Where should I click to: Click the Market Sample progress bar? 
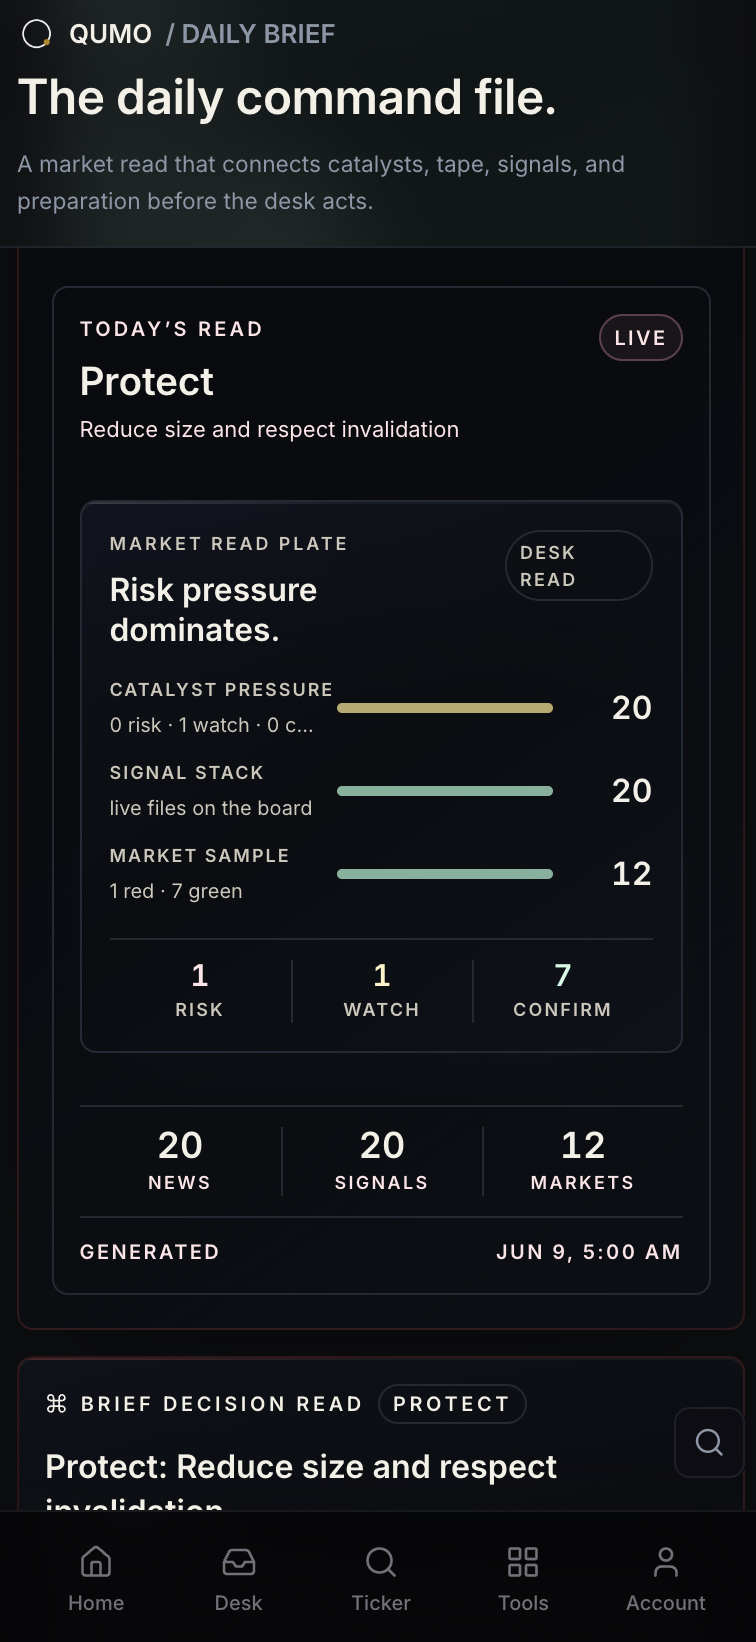click(x=445, y=874)
